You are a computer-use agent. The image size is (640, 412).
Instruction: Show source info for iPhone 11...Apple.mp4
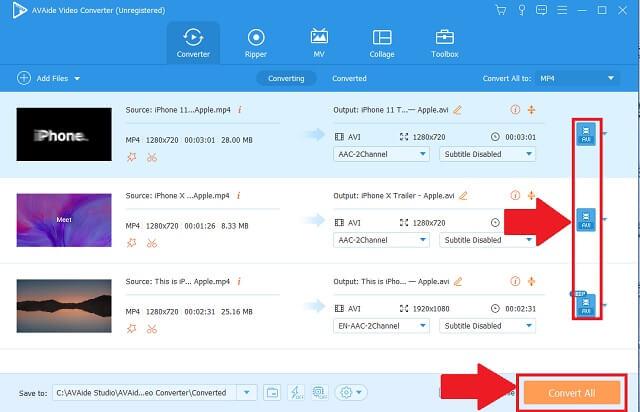(240, 110)
